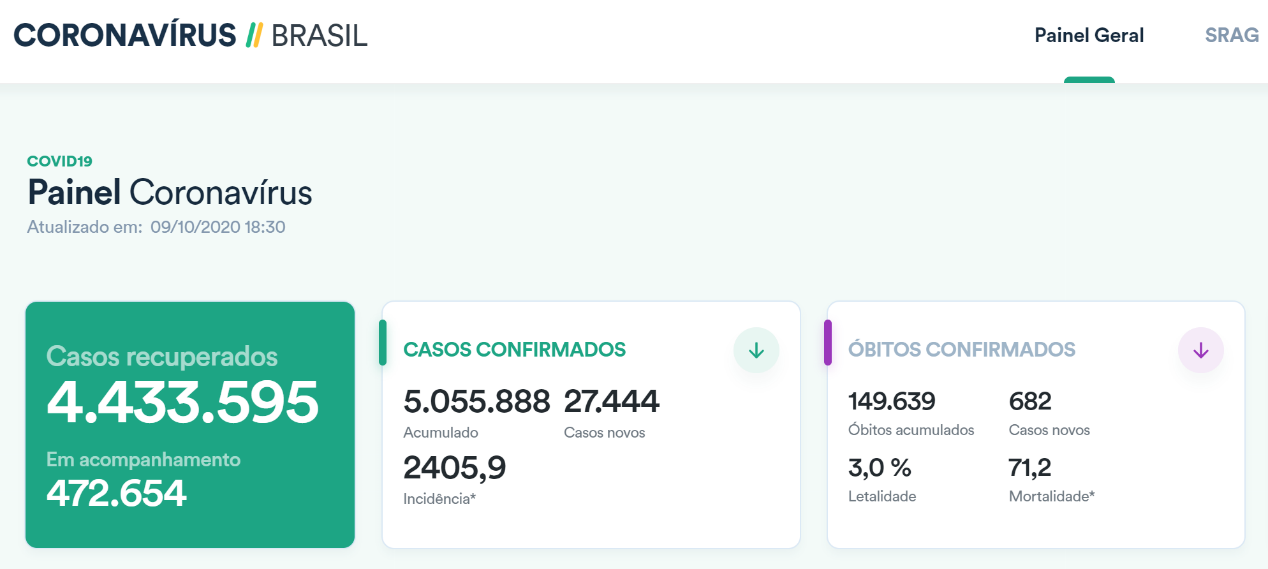
Task: Switch to the SRAG tab
Action: point(1231,36)
